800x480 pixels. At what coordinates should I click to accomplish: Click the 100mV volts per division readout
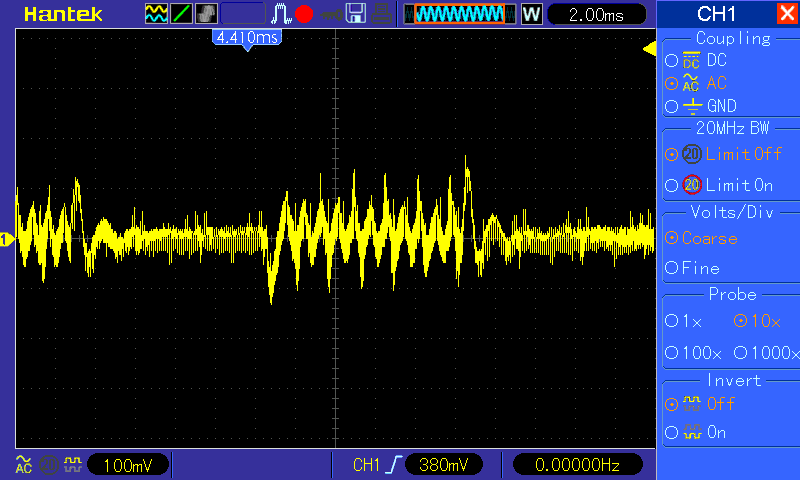[x=128, y=465]
